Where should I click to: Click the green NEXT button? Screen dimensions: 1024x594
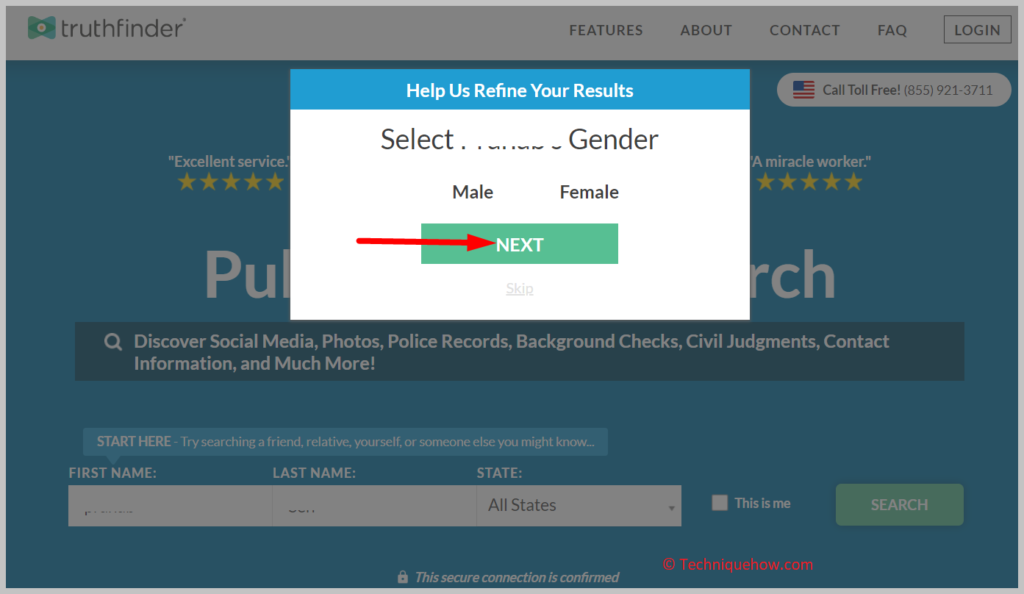(519, 243)
